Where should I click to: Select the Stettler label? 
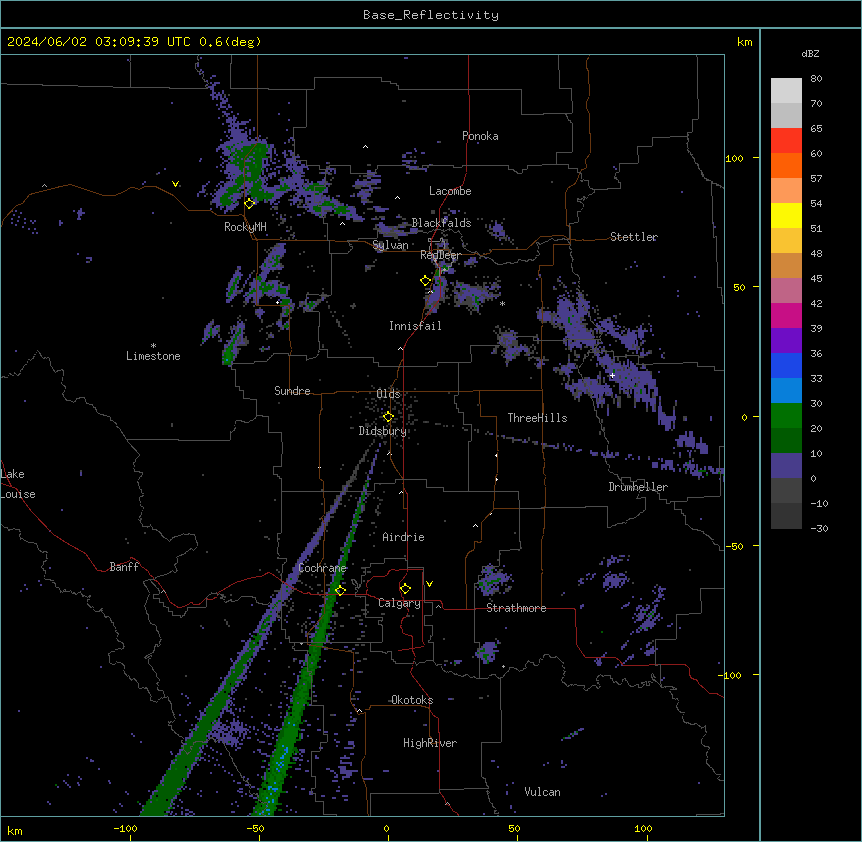(634, 237)
